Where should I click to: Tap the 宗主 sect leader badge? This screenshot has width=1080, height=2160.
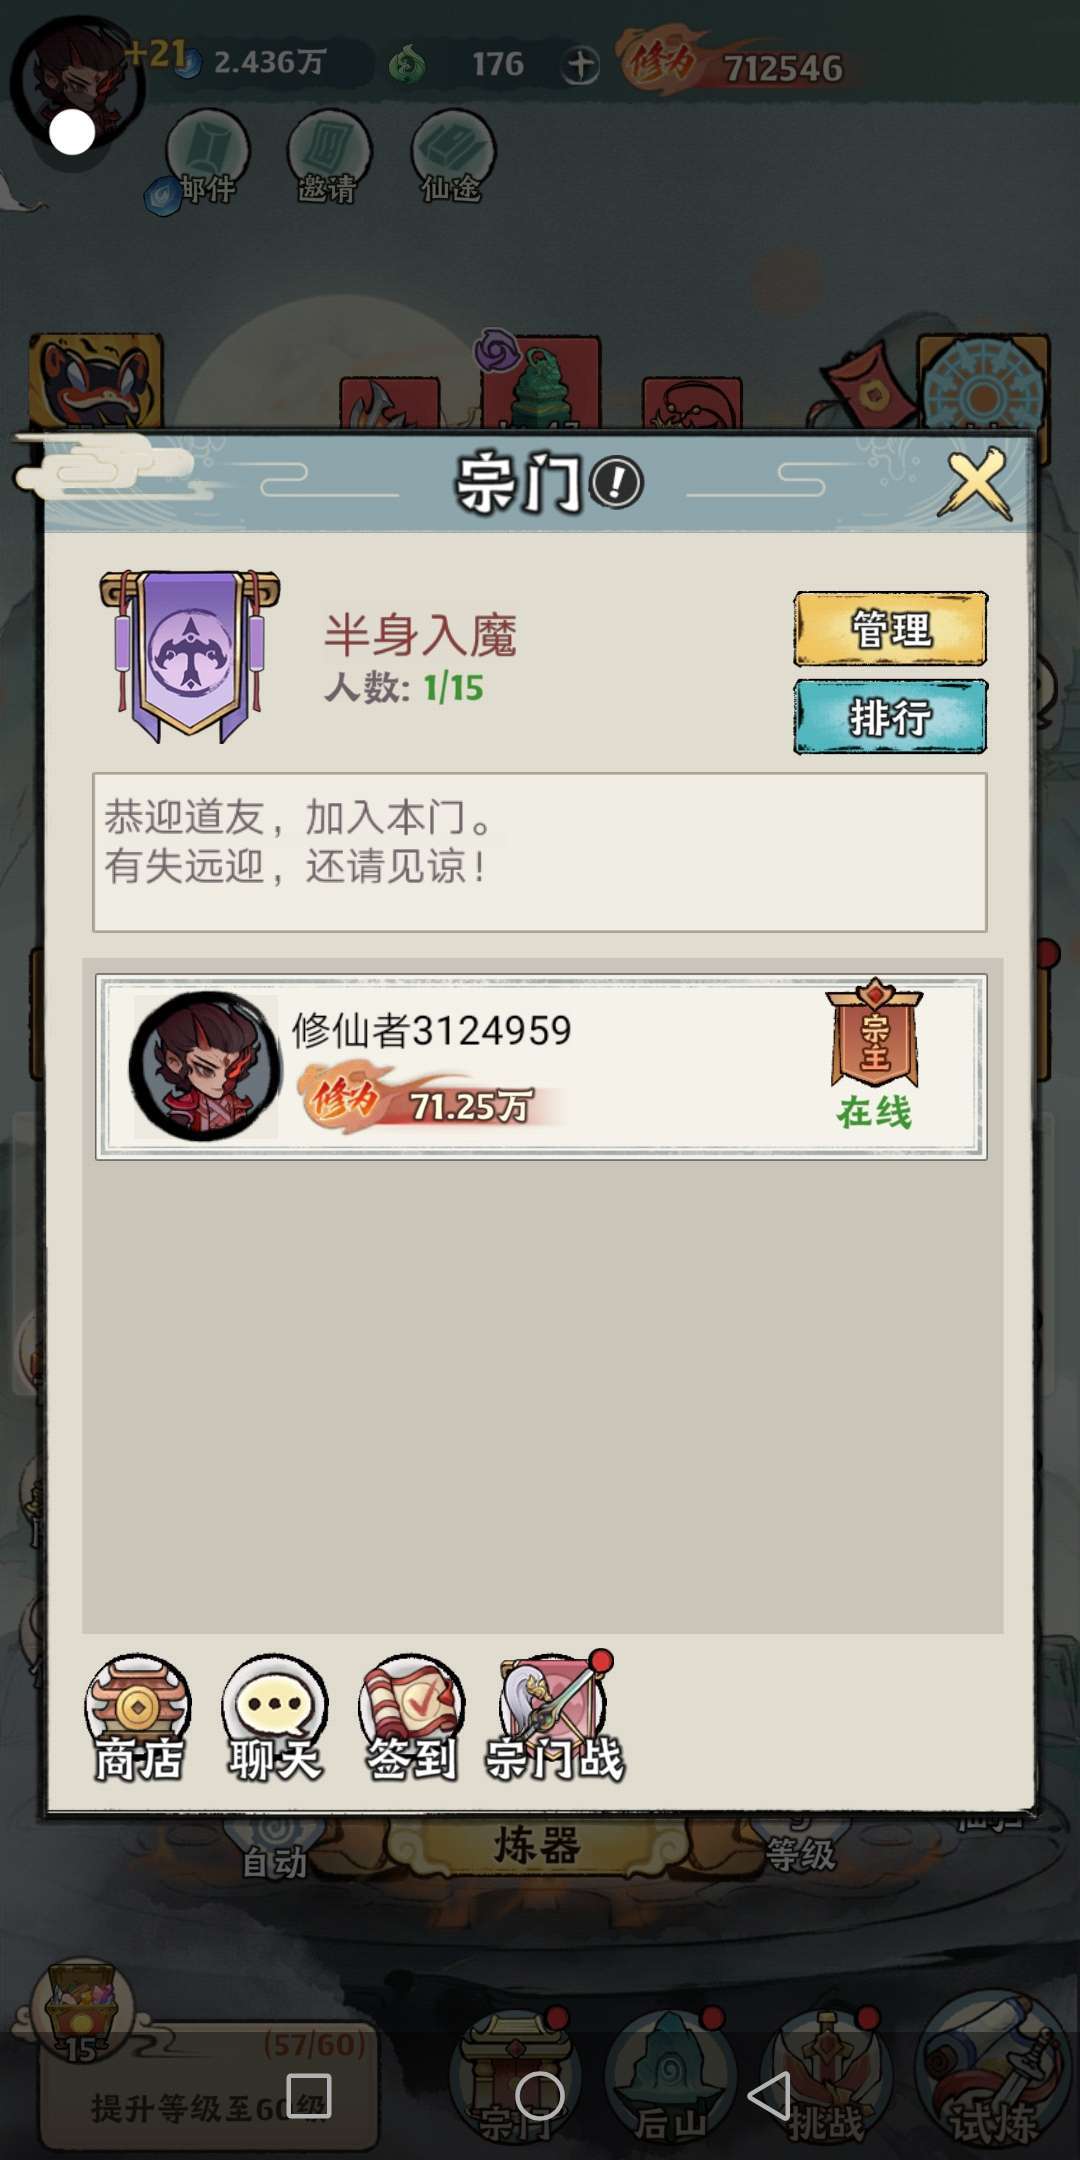pyautogui.click(x=875, y=1033)
